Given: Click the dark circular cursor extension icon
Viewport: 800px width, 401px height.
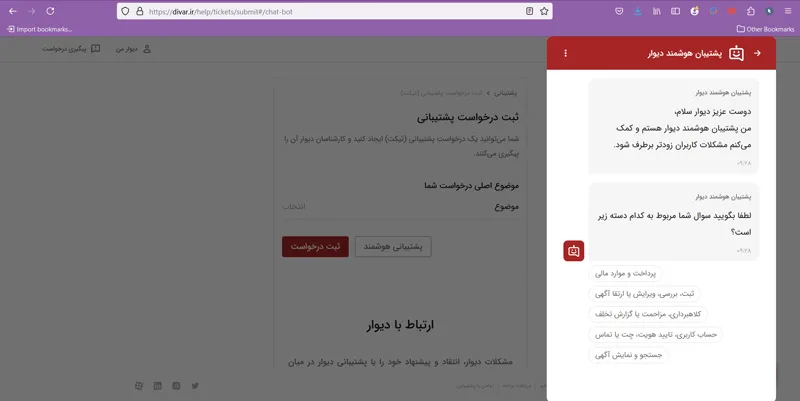Looking at the screenshot, I should (769, 11).
